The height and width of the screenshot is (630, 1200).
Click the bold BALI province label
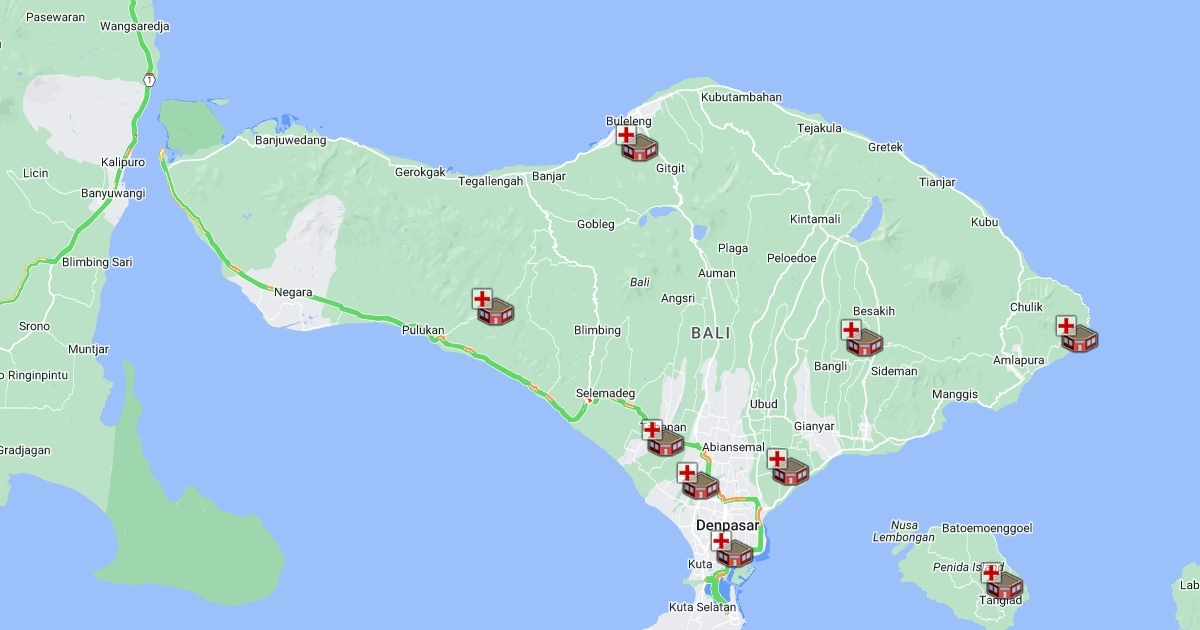click(x=710, y=333)
